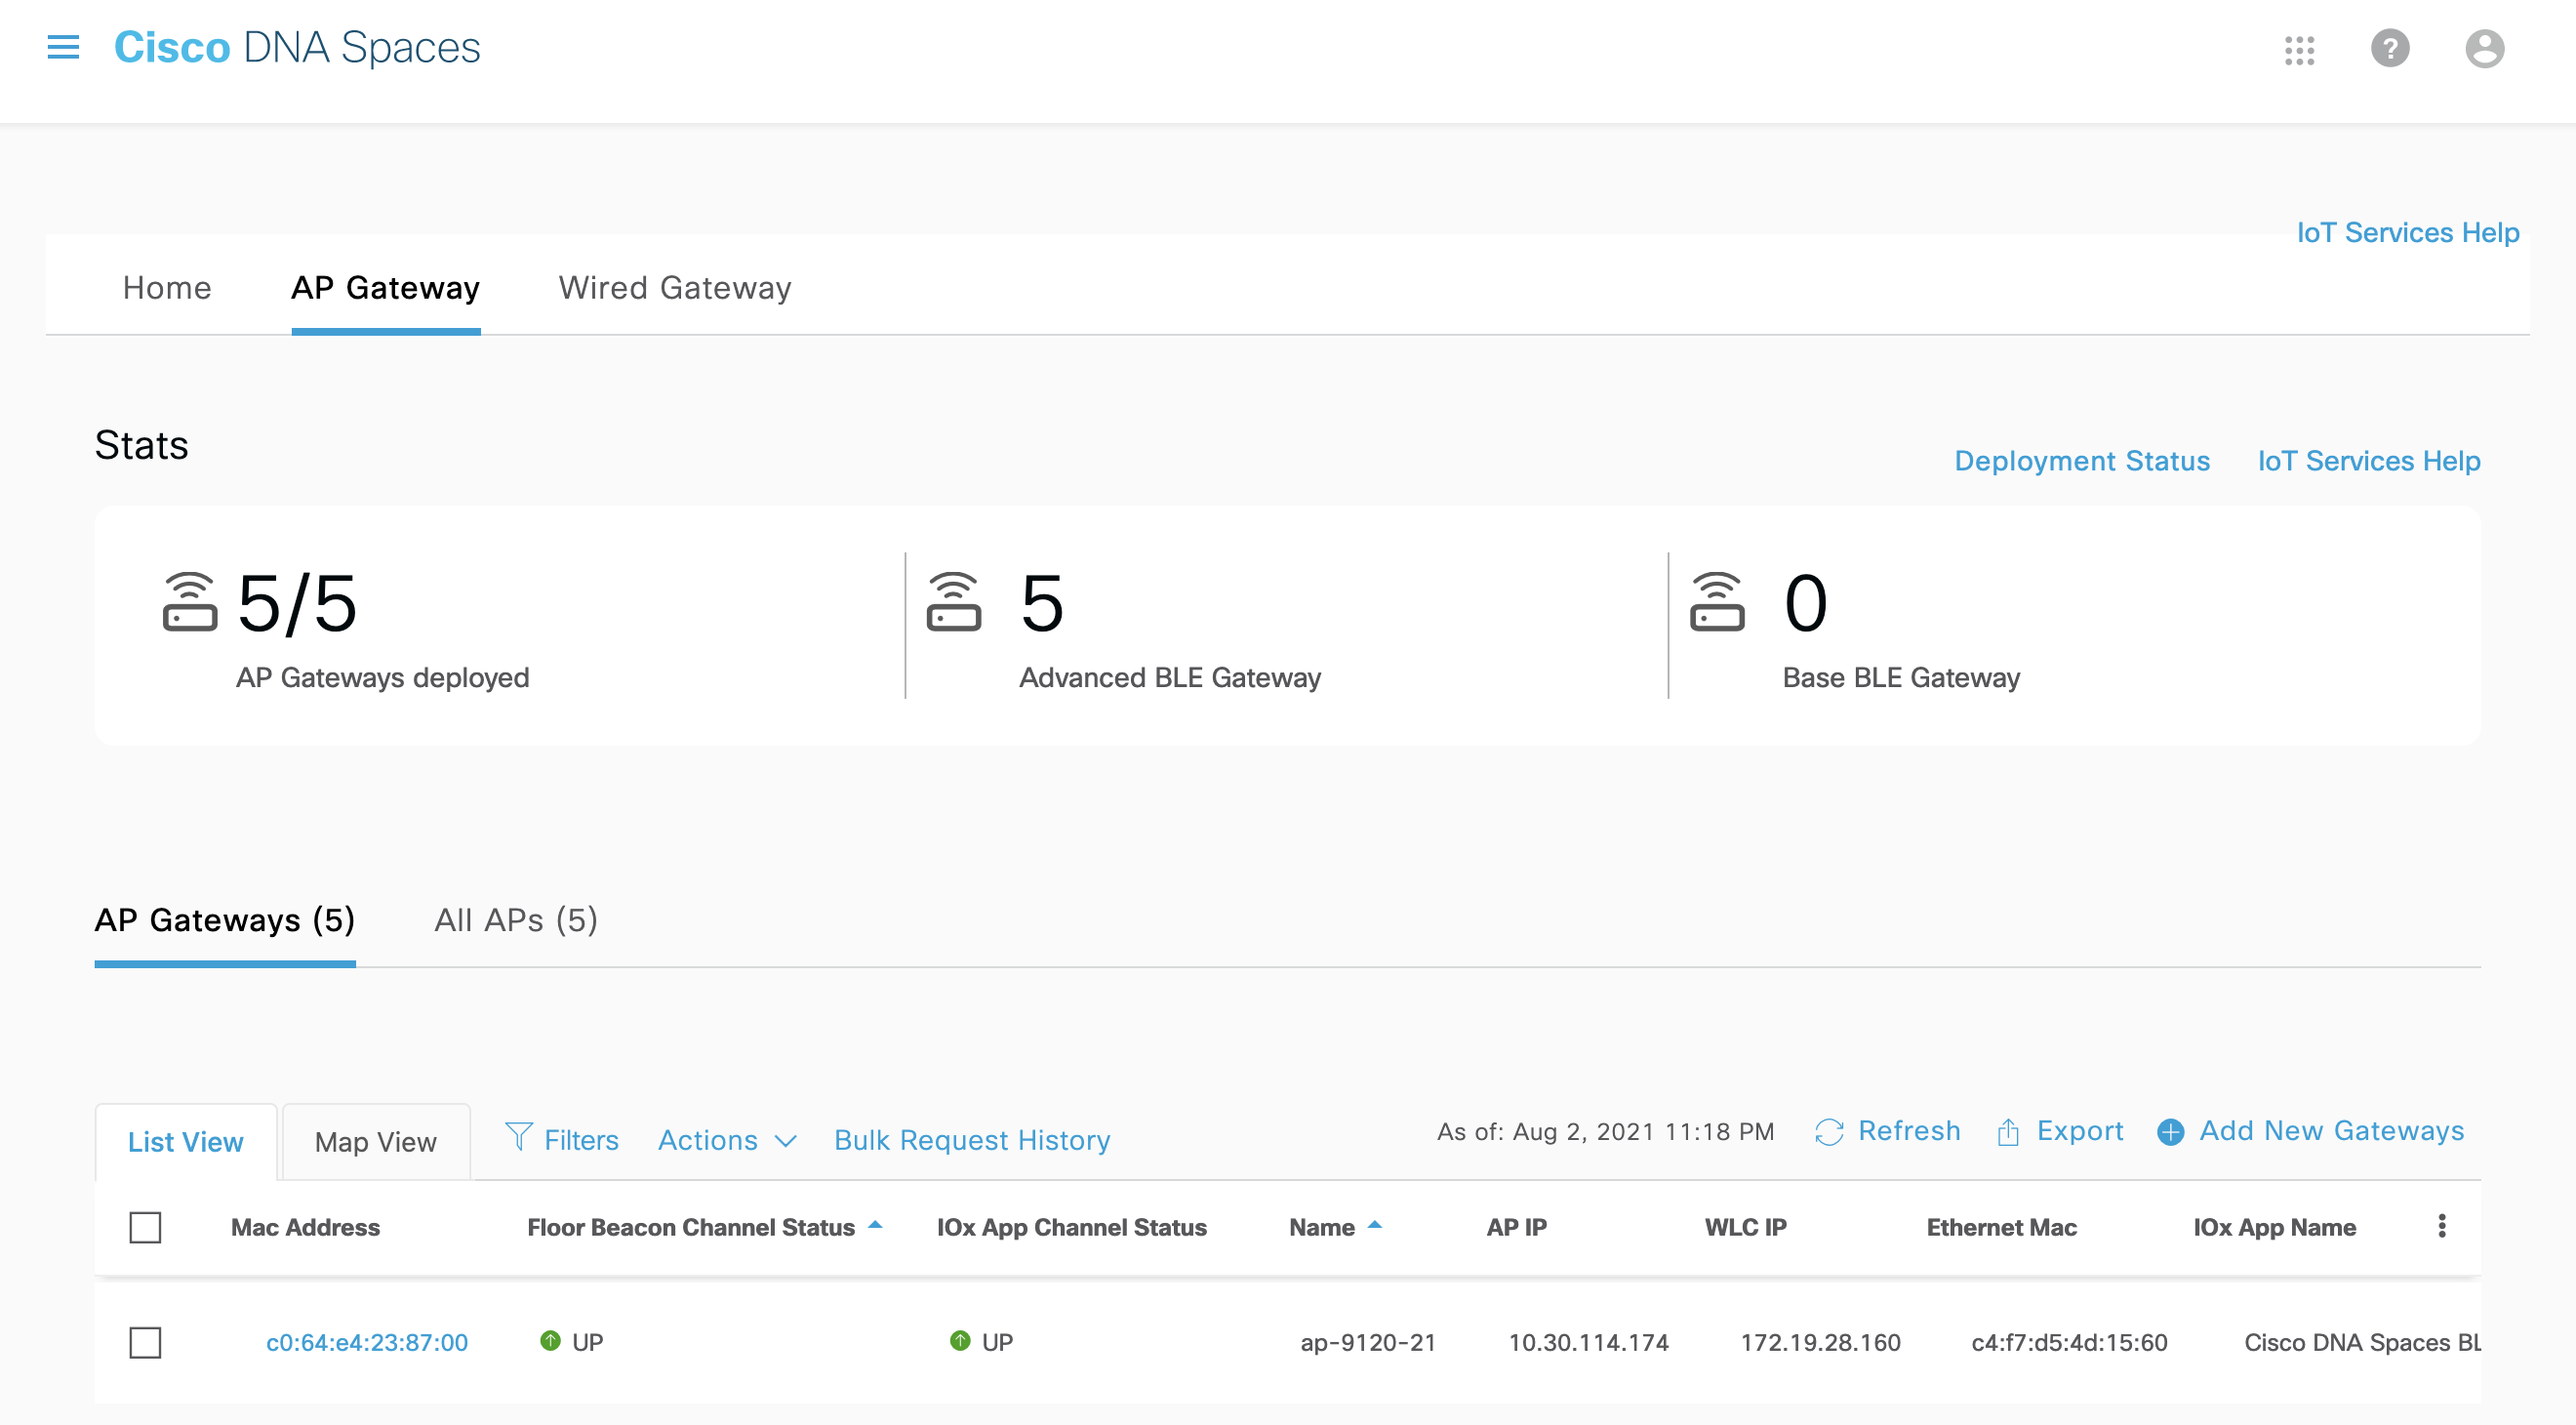Viewport: 2576px width, 1425px height.
Task: Switch to Map View
Action: click(375, 1142)
